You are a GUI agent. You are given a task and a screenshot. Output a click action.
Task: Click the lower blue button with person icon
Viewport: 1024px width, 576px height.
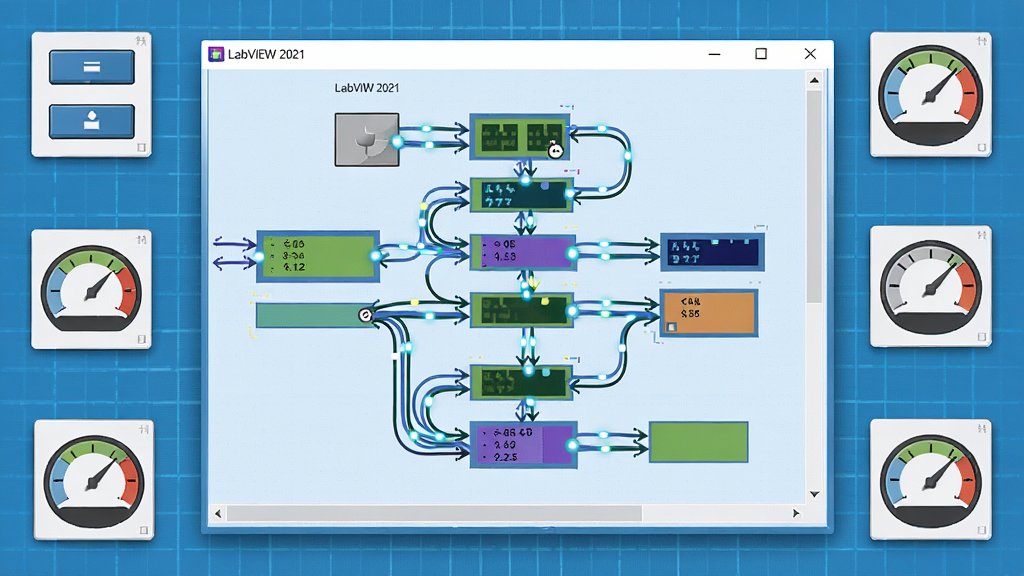pos(91,121)
